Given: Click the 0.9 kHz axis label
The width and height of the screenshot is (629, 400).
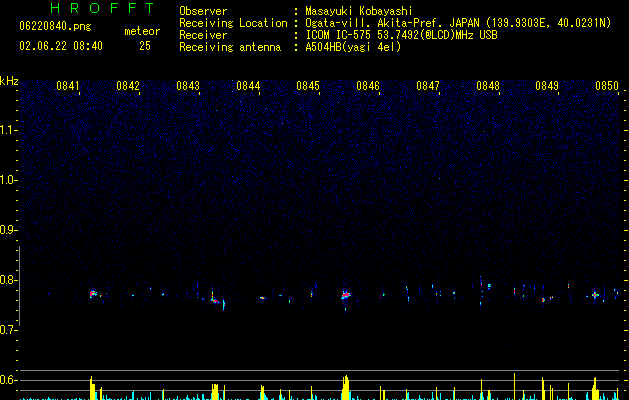Looking at the screenshot, I should (x=9, y=230).
